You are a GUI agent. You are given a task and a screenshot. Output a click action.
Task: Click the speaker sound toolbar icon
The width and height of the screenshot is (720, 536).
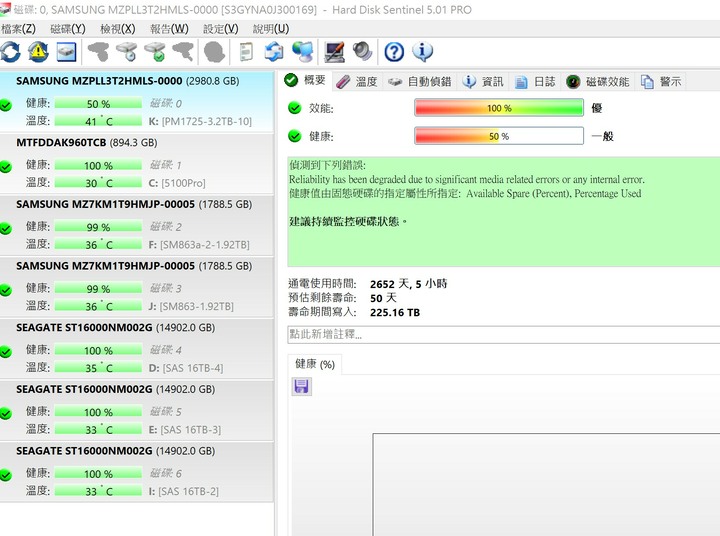363,51
